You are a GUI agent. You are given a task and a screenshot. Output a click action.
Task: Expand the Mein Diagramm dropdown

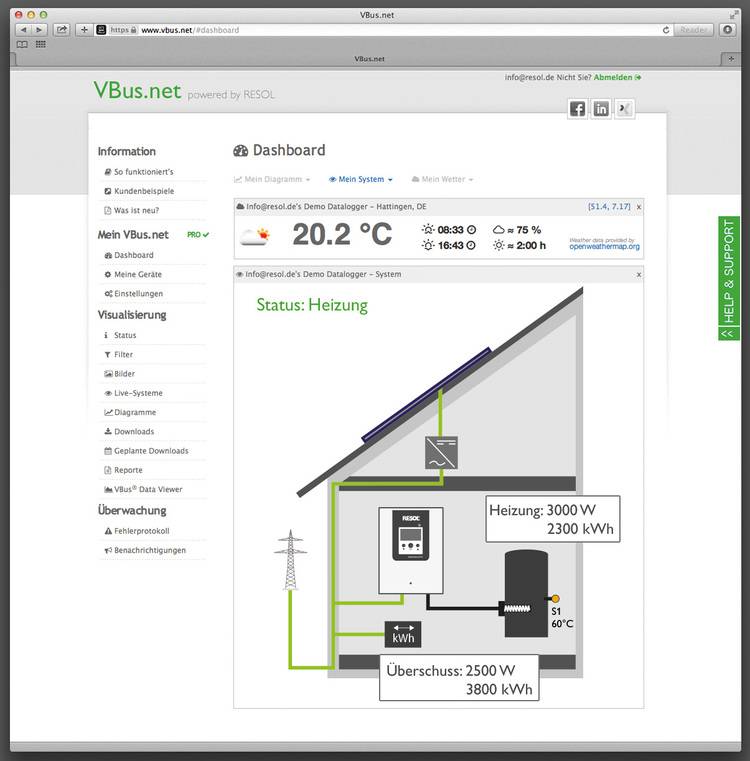click(x=272, y=180)
